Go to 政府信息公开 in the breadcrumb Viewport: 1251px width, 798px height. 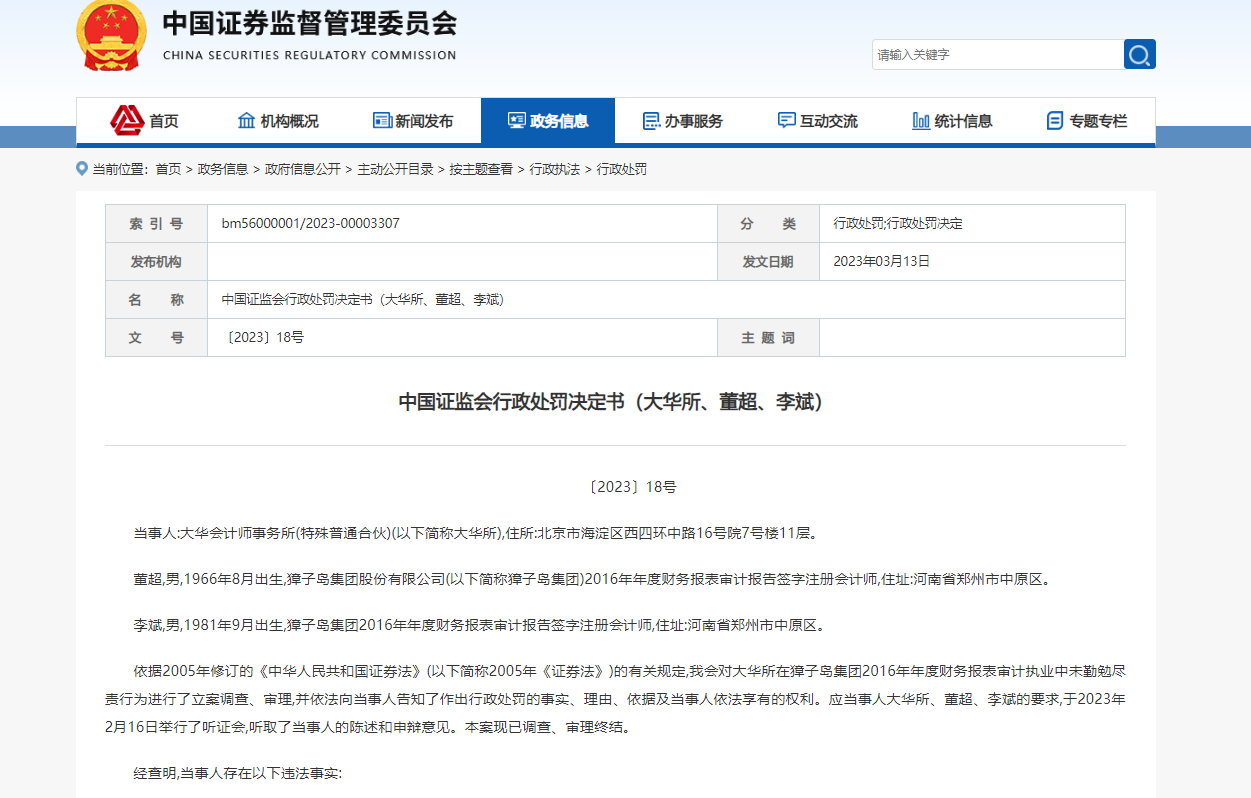click(303, 169)
